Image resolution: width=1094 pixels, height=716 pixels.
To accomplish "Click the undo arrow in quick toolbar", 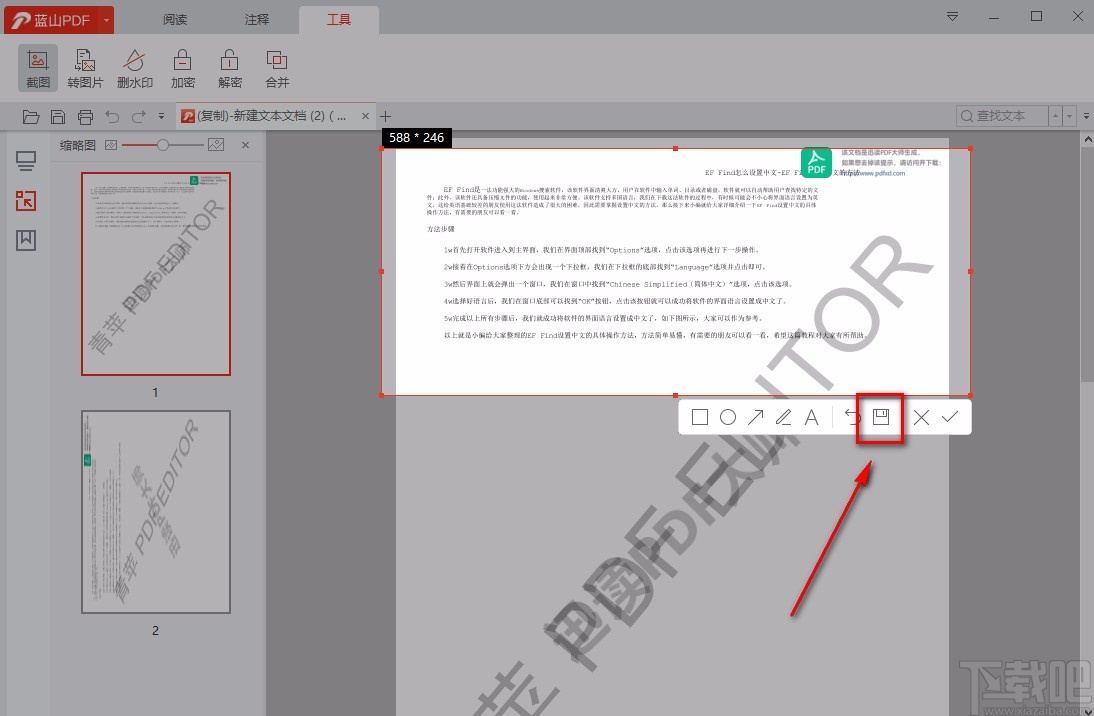I will pos(112,117).
